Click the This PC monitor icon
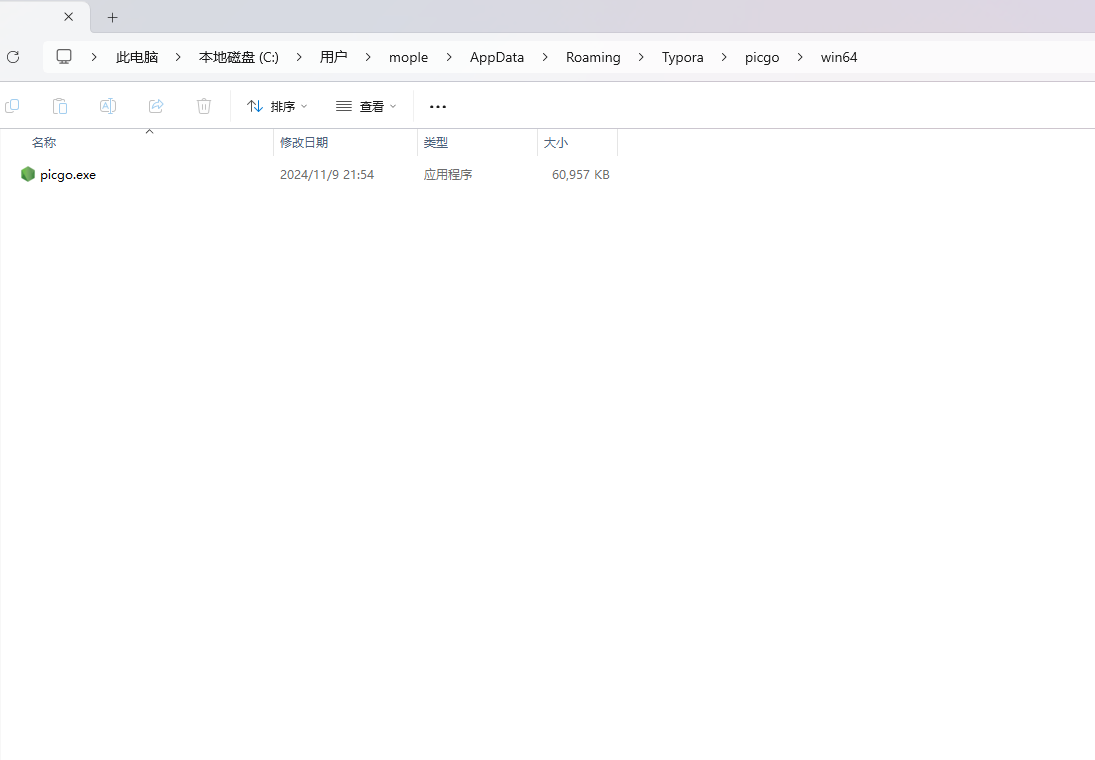1095x760 pixels. click(x=64, y=57)
